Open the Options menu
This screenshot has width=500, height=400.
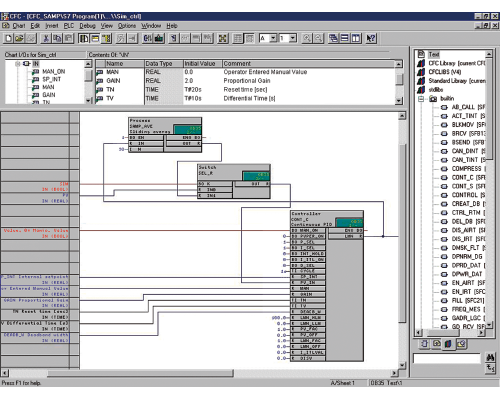[127, 26]
